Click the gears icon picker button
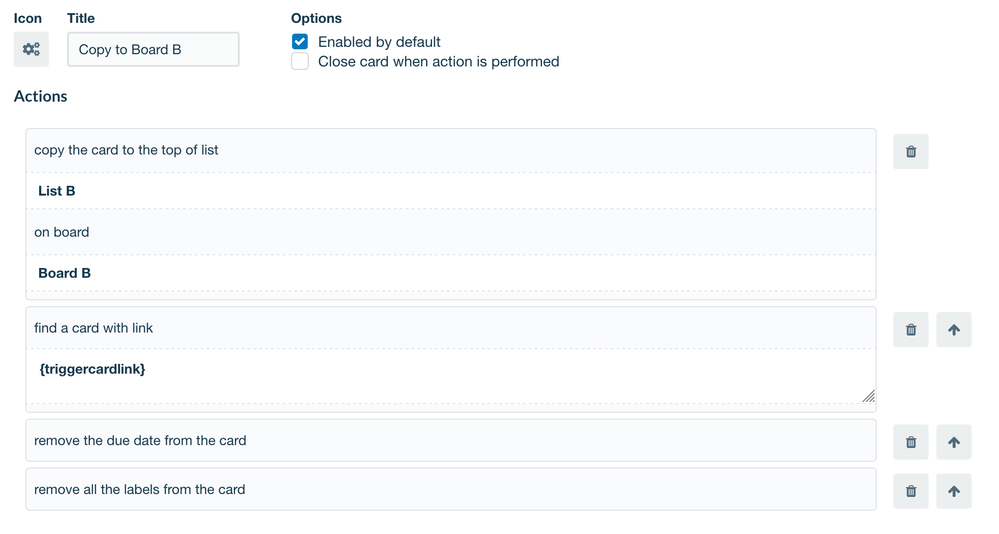 pos(31,49)
